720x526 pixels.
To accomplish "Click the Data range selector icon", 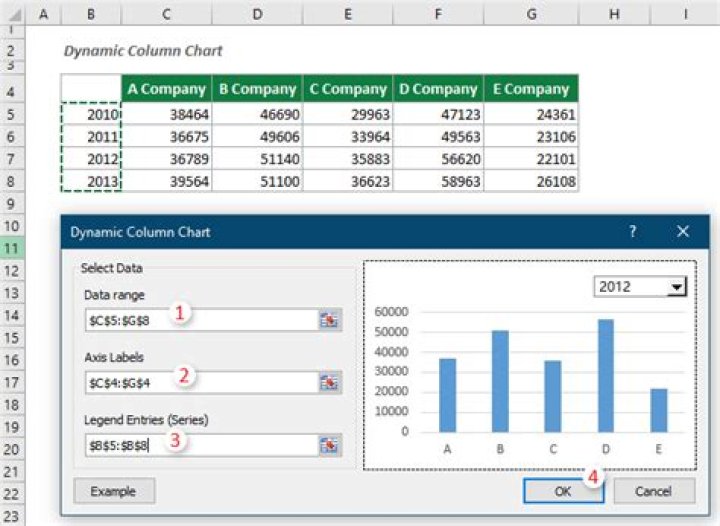I will pos(330,320).
